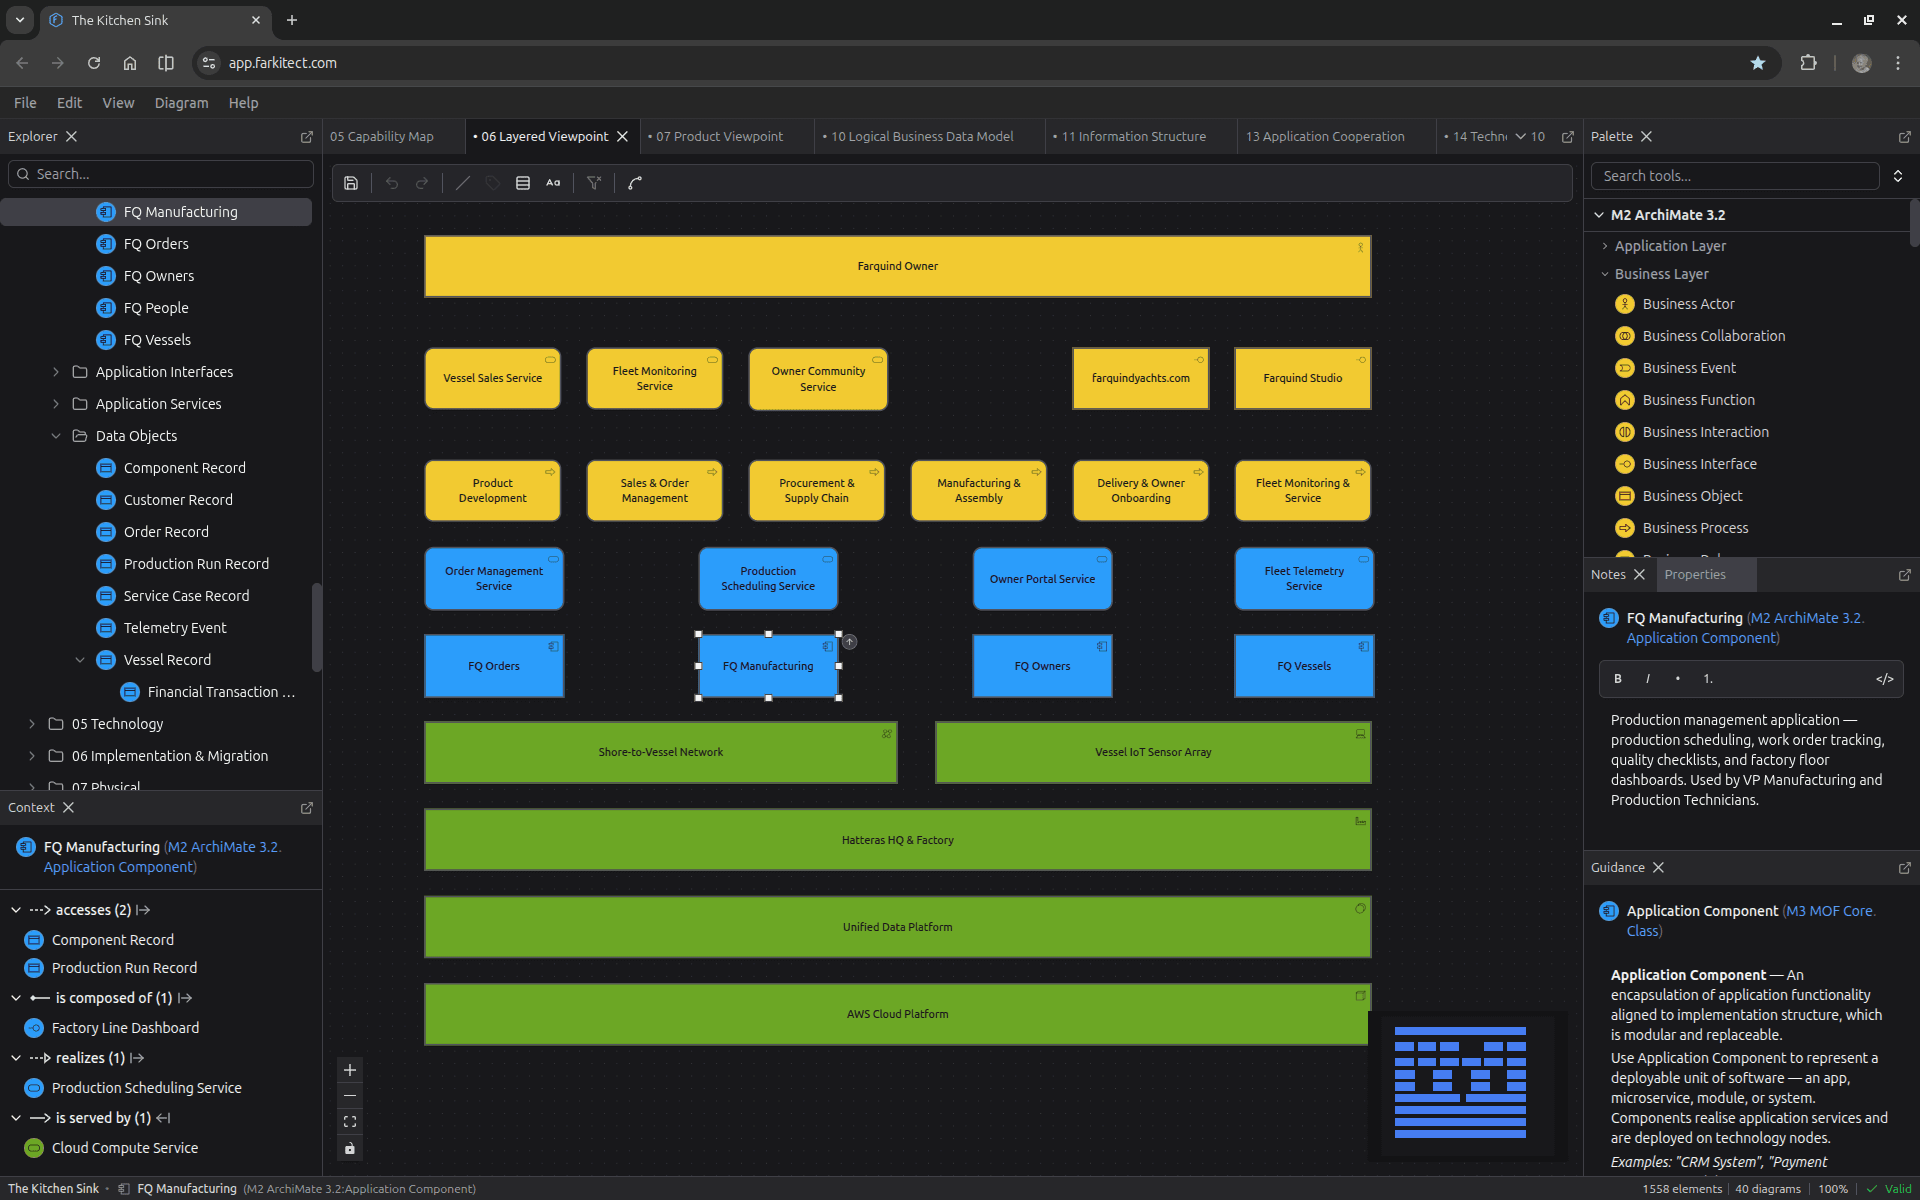This screenshot has height=1200, width=1920.
Task: Switch to the 05 Capability Map tab
Action: coord(382,137)
